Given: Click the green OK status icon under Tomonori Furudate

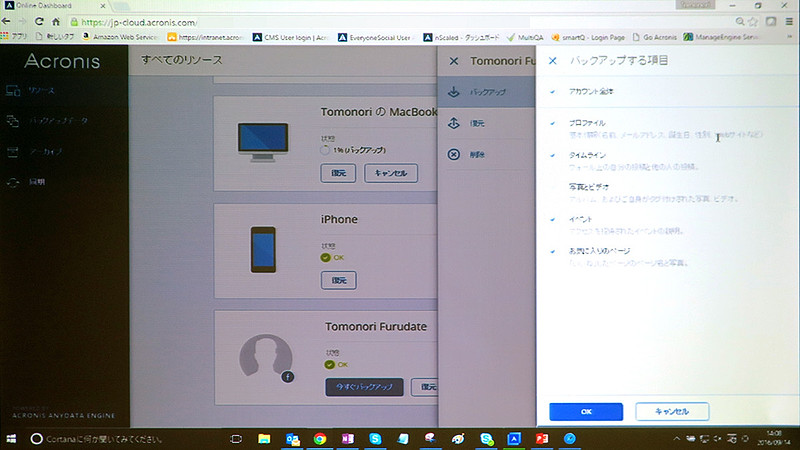Looking at the screenshot, I should (330, 364).
